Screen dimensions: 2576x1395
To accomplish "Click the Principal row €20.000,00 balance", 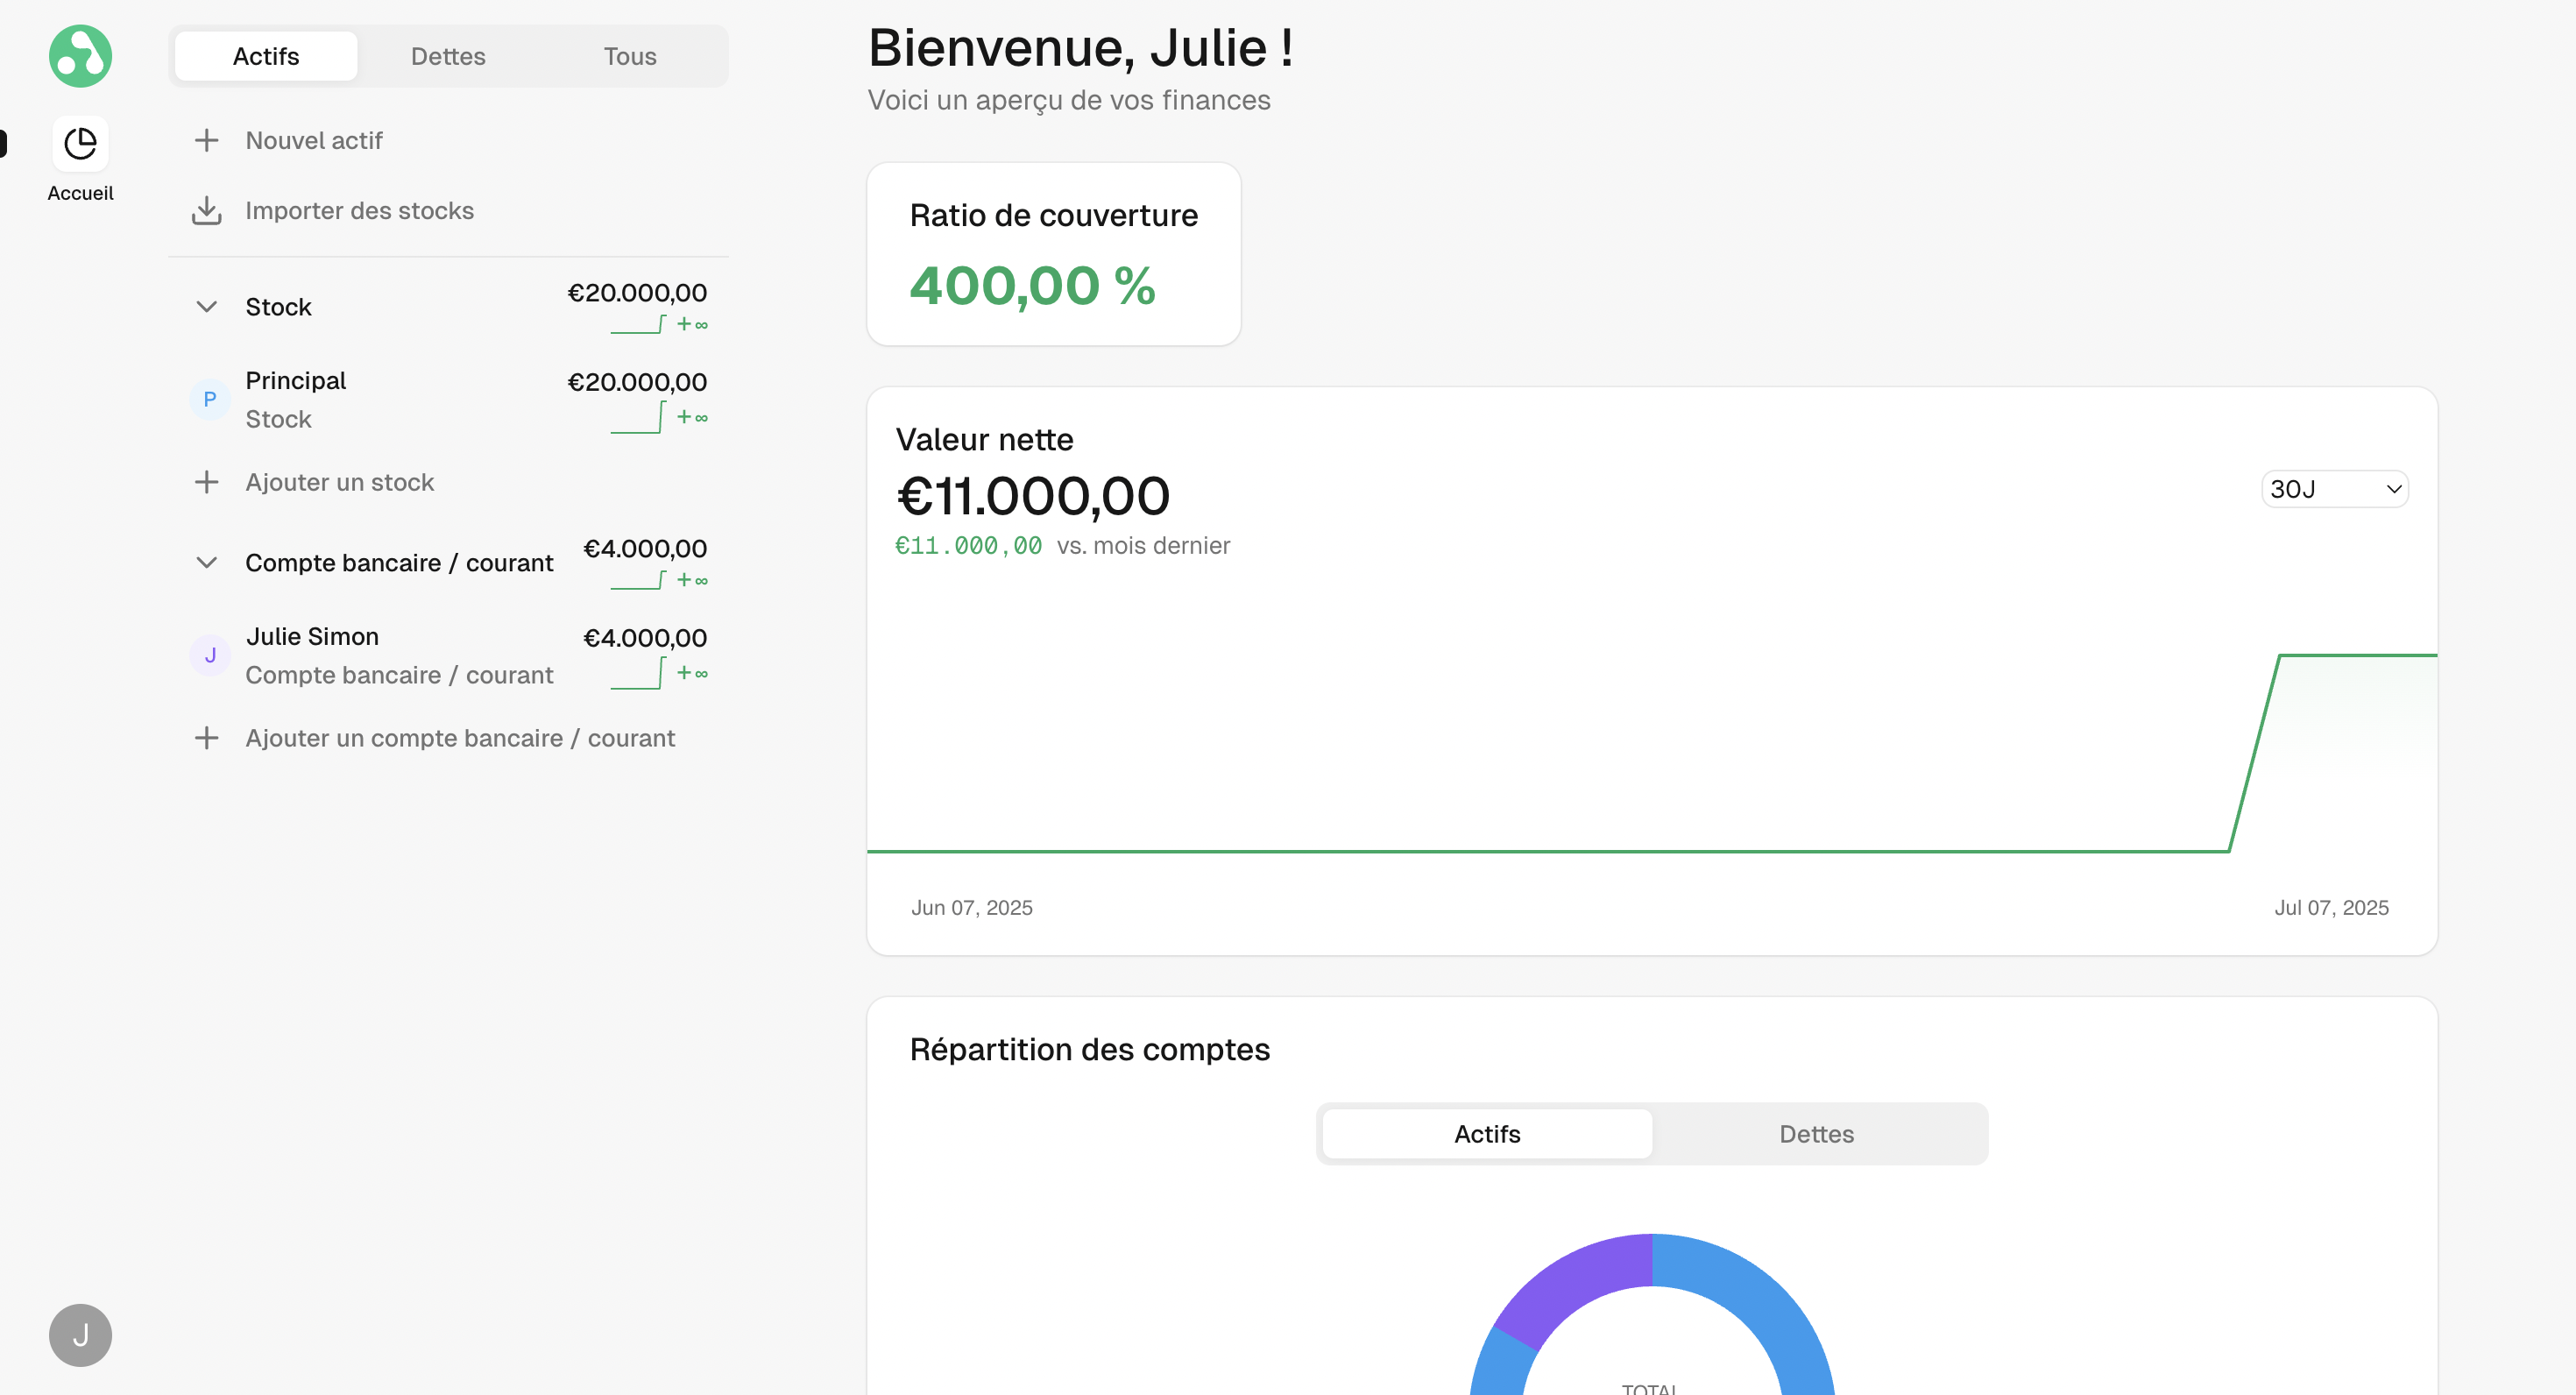I will [637, 382].
